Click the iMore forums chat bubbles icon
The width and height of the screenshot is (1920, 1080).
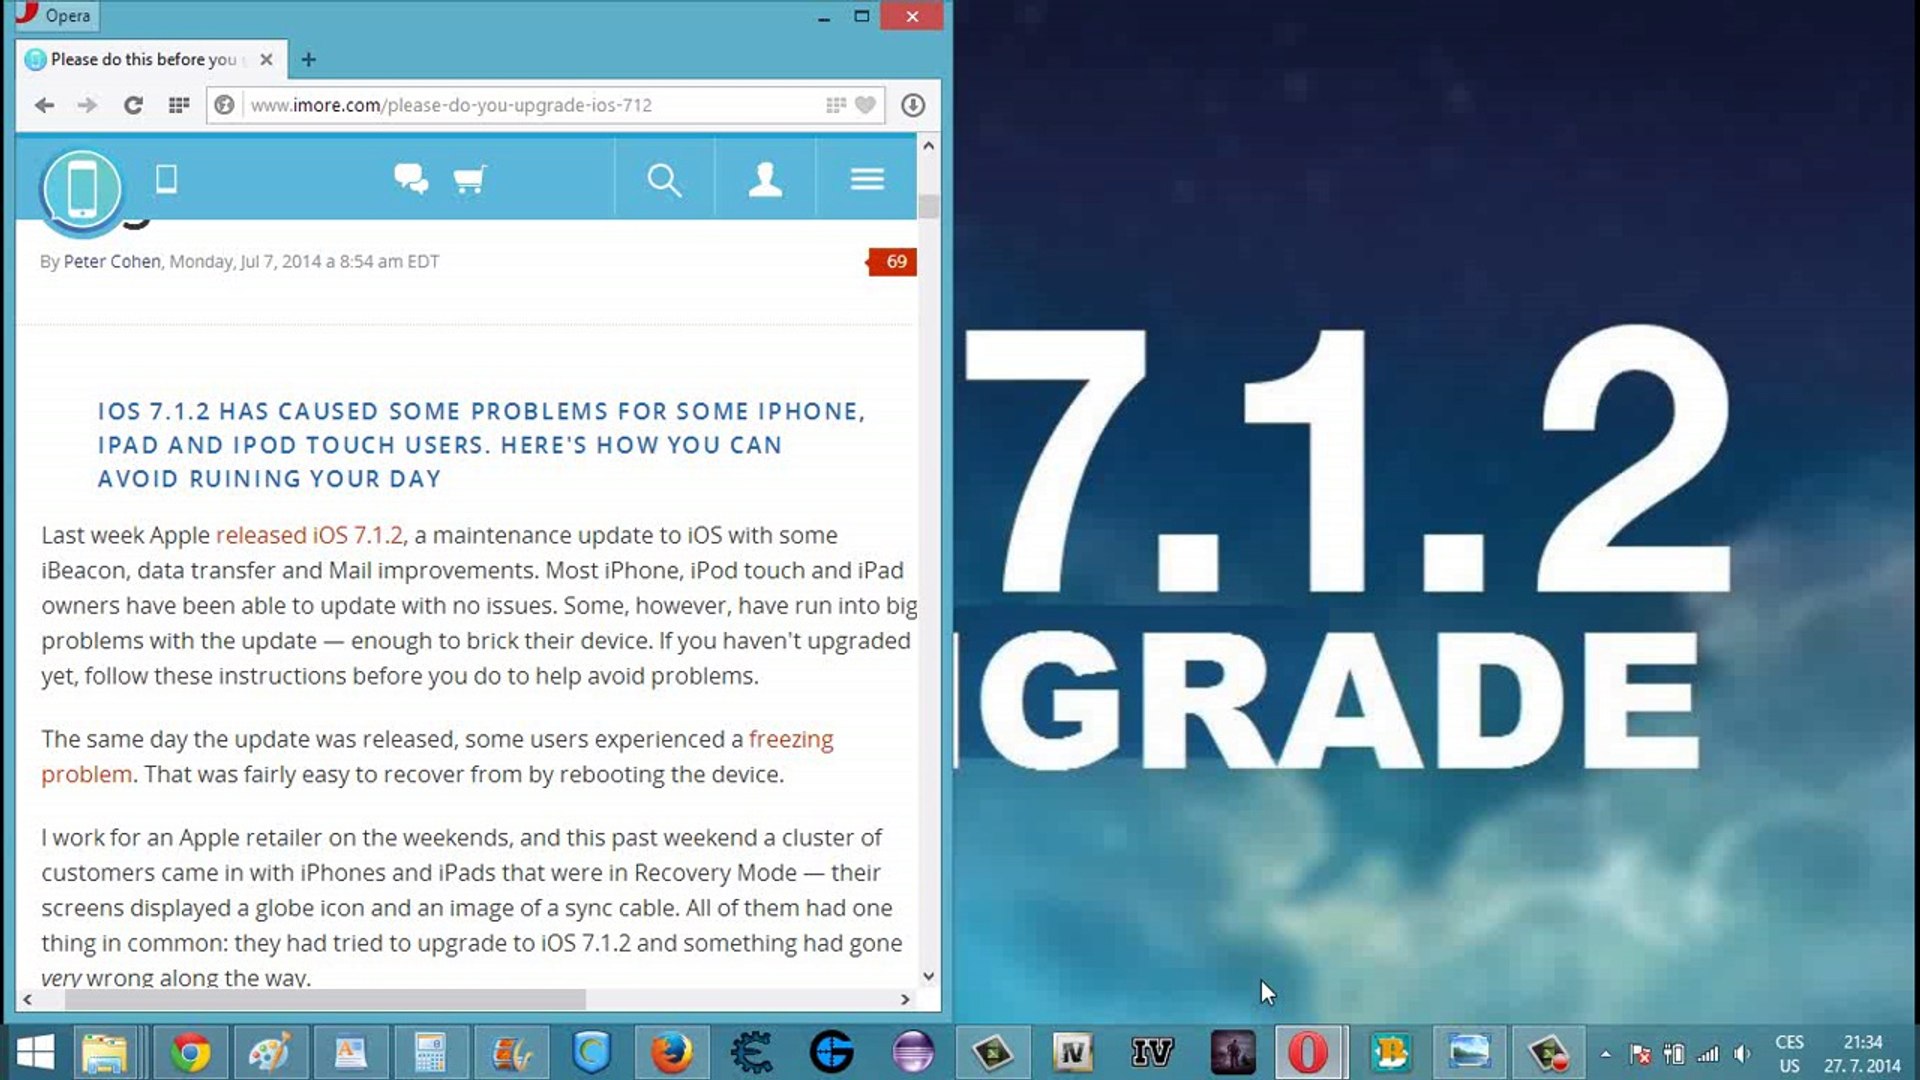point(410,180)
